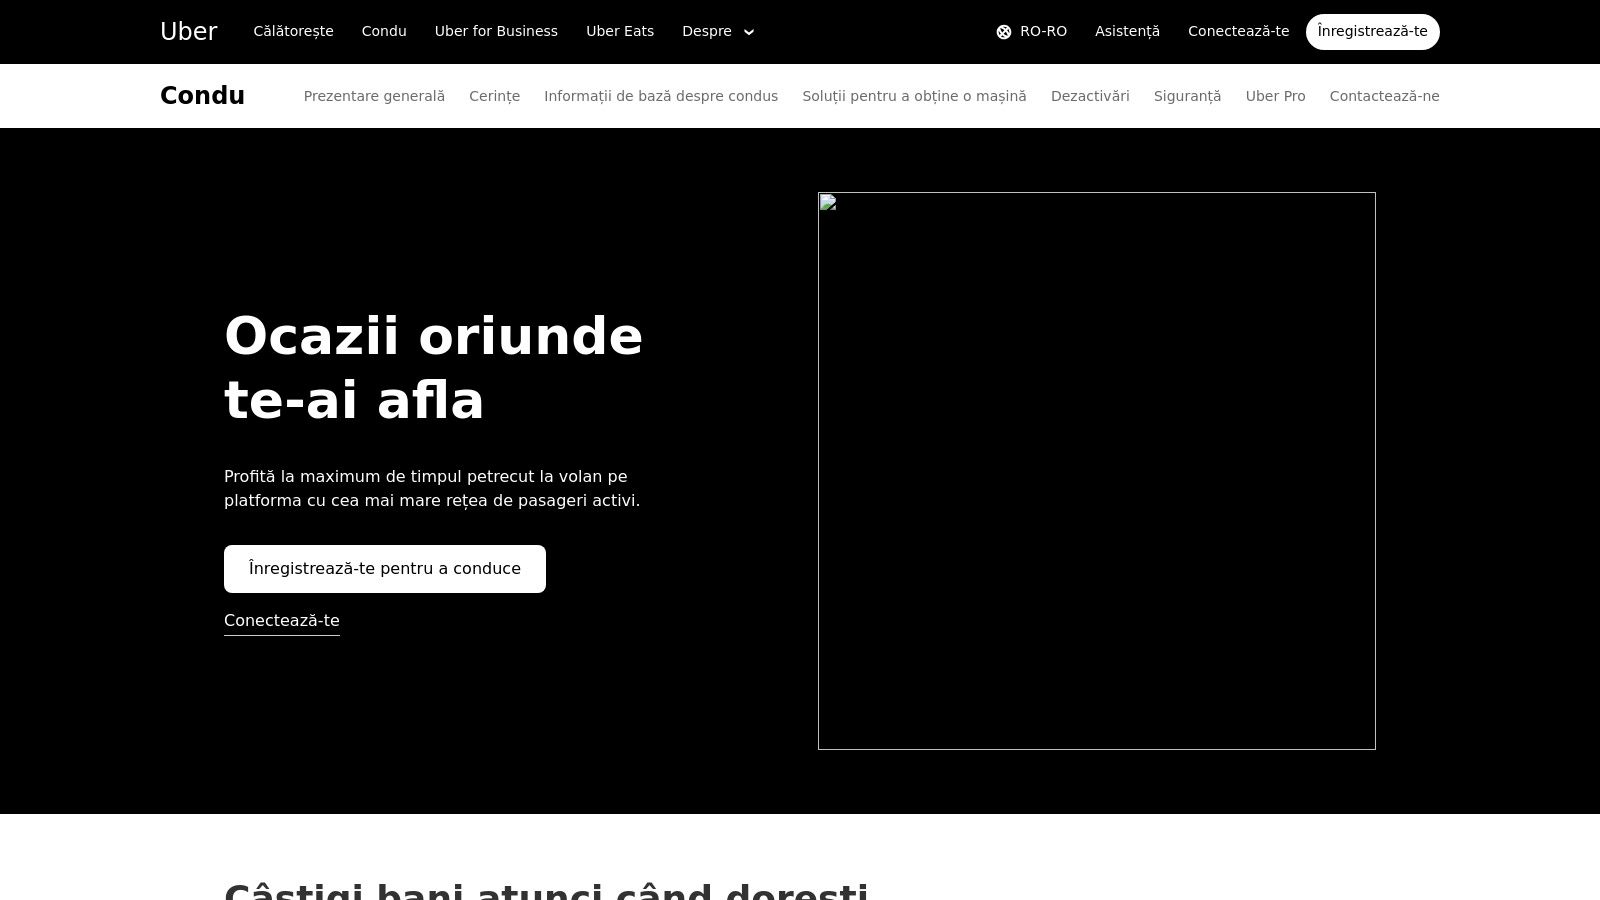Click Conectează-te in the top bar

tap(1238, 32)
